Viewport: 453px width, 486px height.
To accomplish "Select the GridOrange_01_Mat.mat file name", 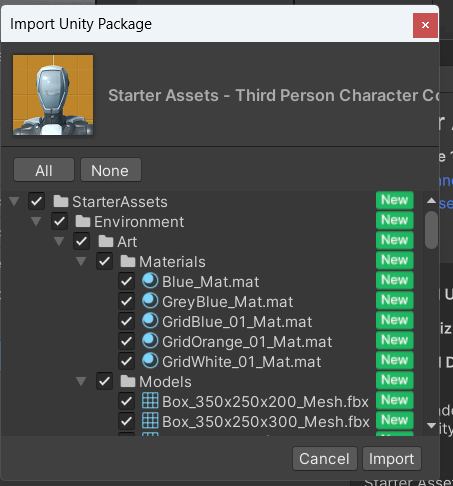I will tap(247, 342).
